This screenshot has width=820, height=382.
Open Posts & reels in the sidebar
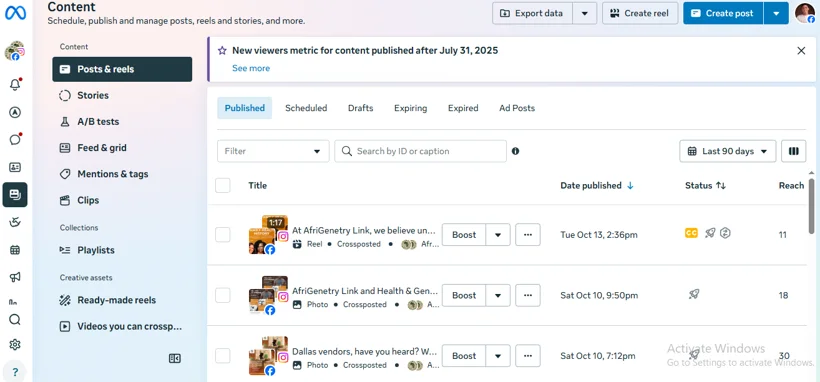(122, 69)
